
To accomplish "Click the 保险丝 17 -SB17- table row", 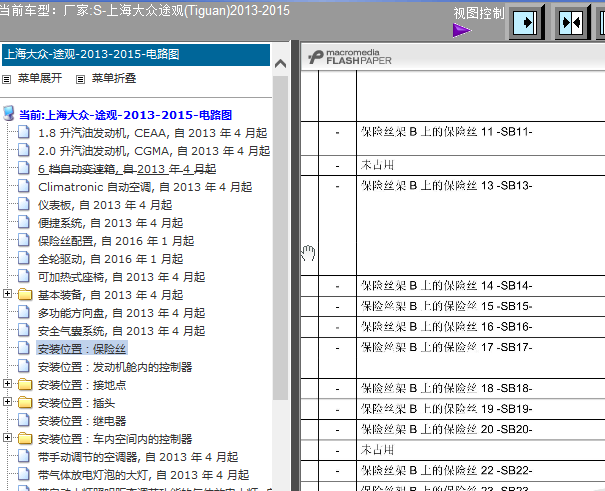I will coord(453,358).
